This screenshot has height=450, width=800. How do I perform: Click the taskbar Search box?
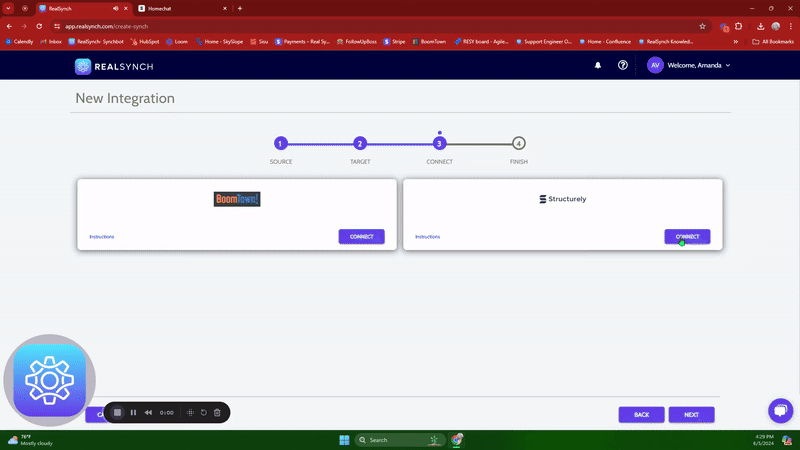pos(399,440)
